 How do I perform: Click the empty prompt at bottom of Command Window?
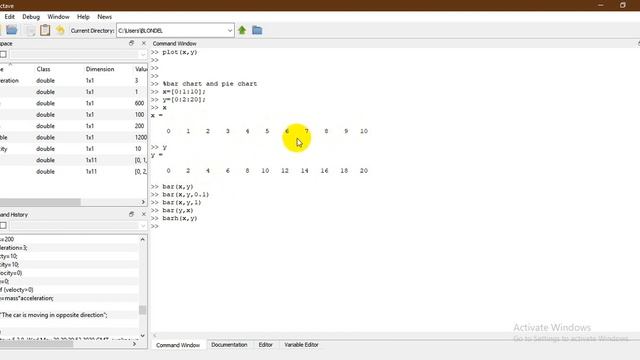154,226
